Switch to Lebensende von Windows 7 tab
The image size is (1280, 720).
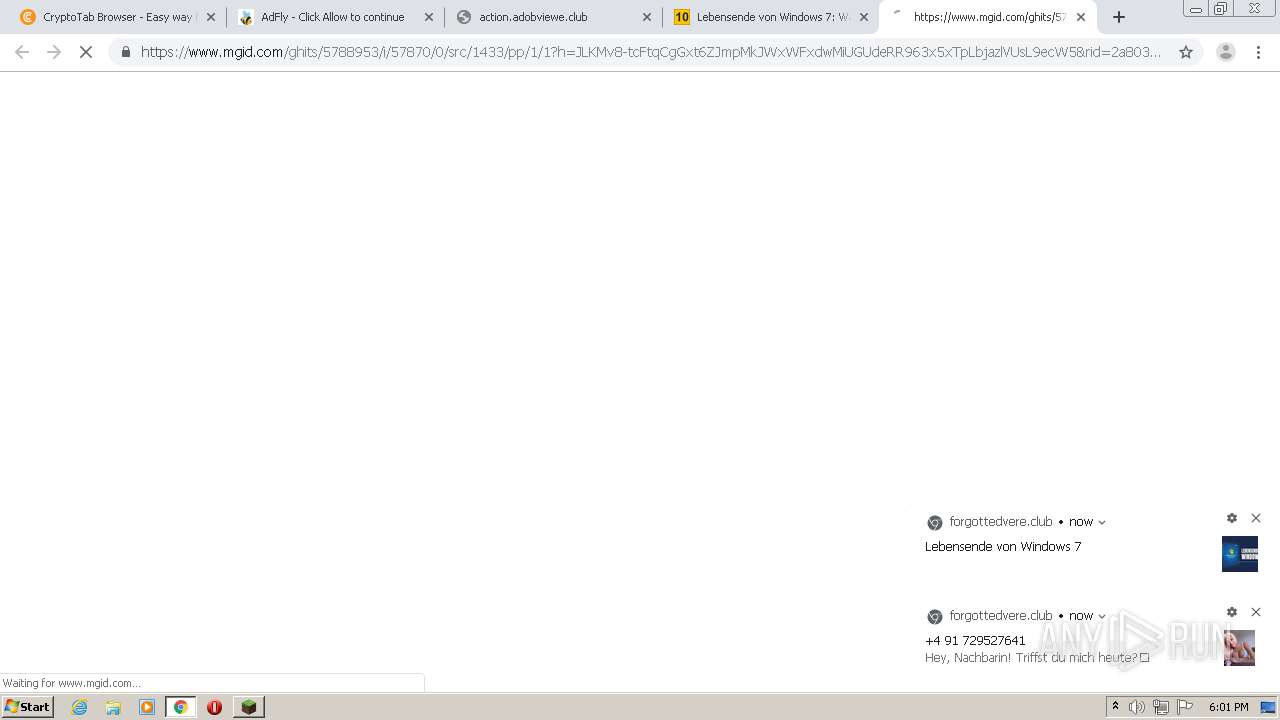[770, 17]
